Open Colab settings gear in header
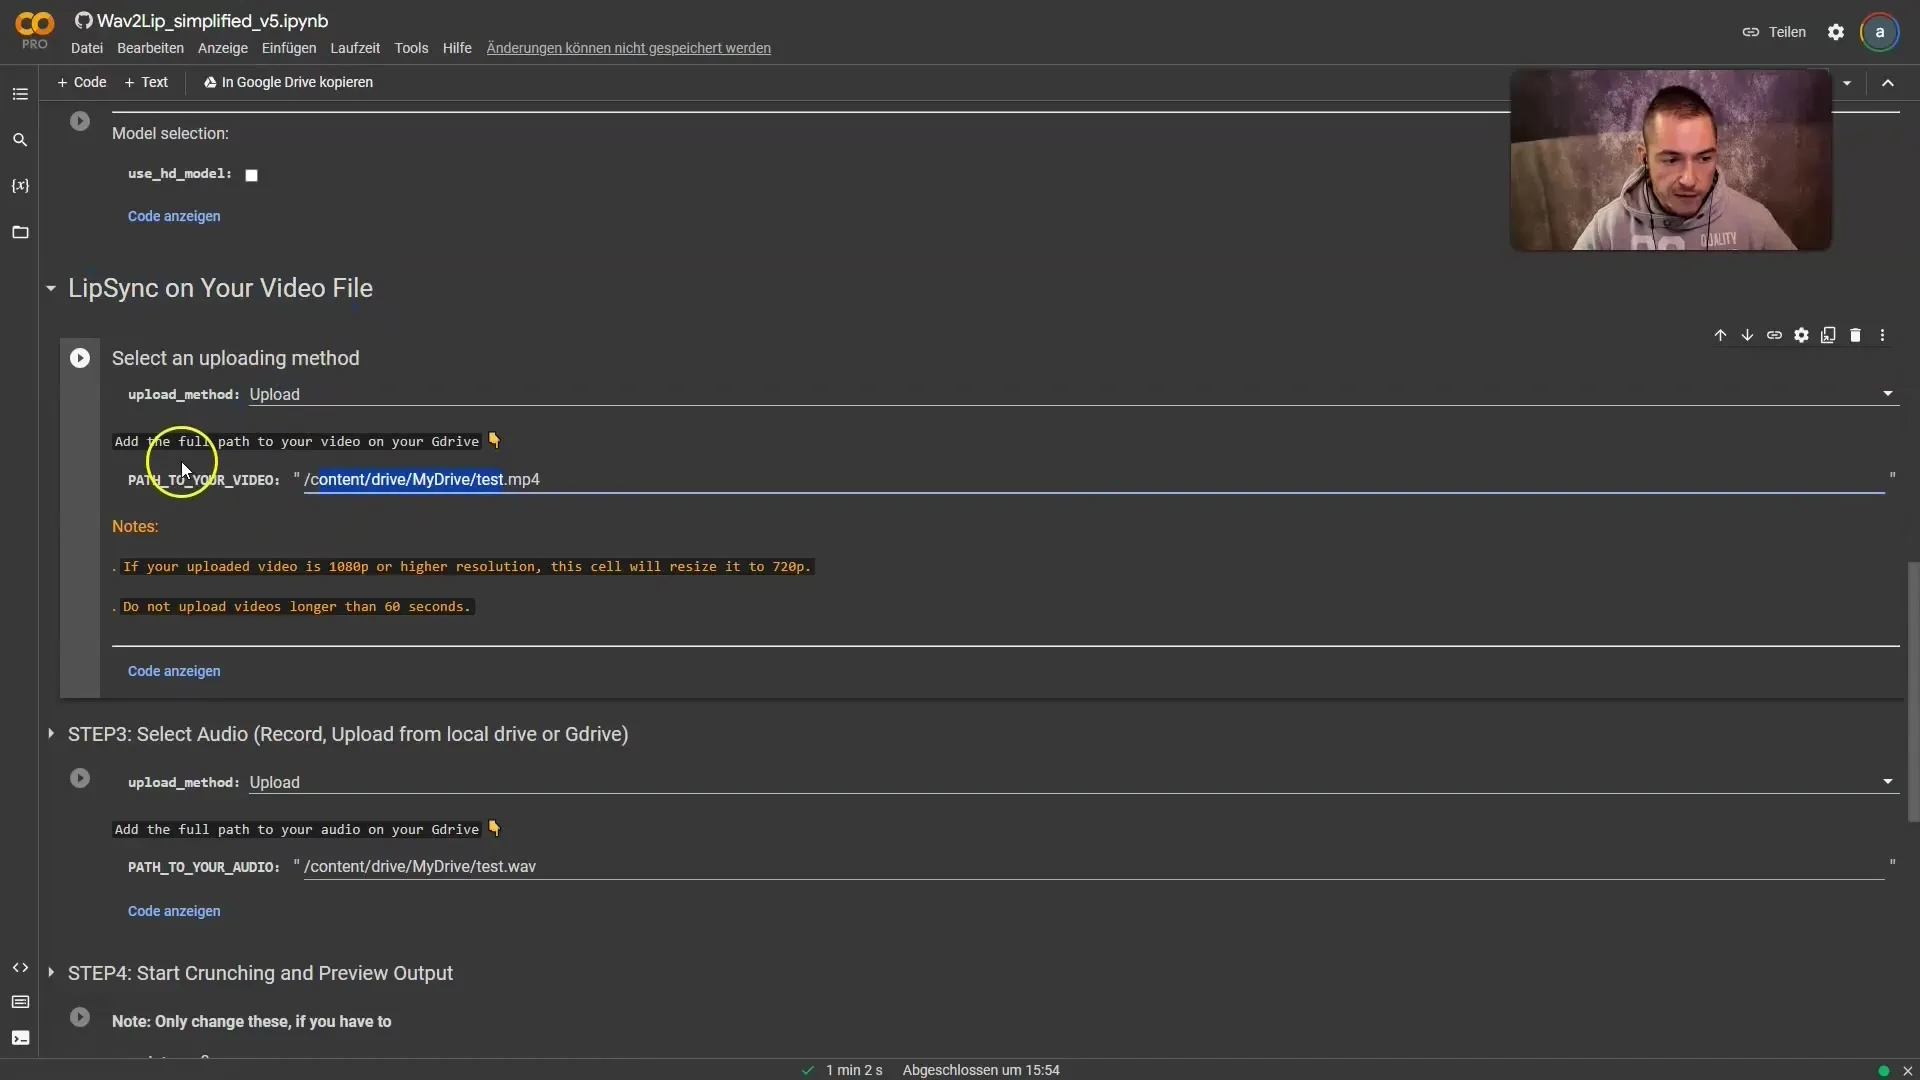 [1836, 32]
